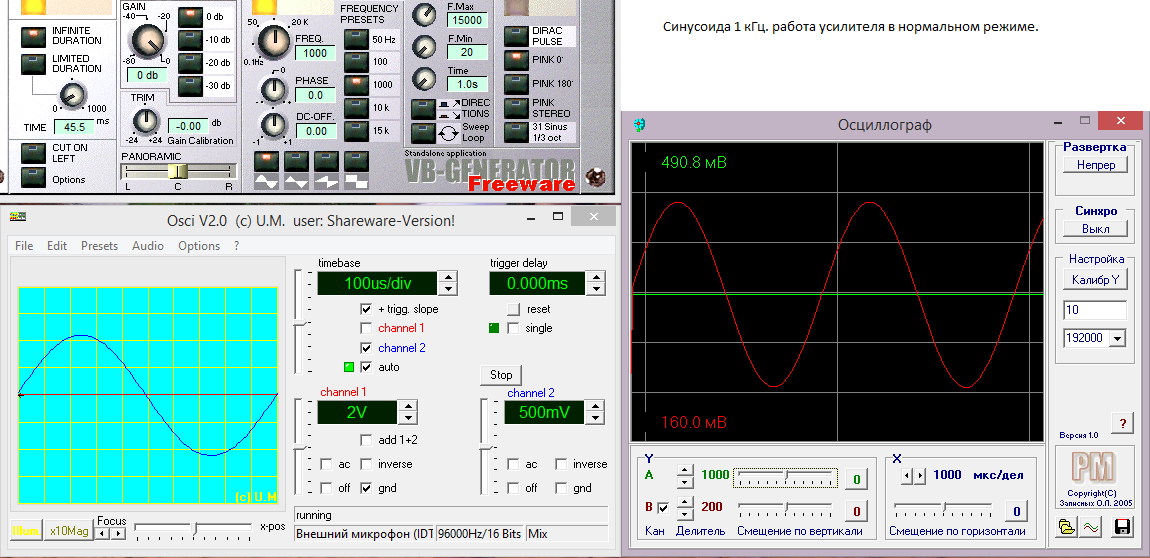
Task: Toggle the channel B checkbox
Action: tap(662, 508)
